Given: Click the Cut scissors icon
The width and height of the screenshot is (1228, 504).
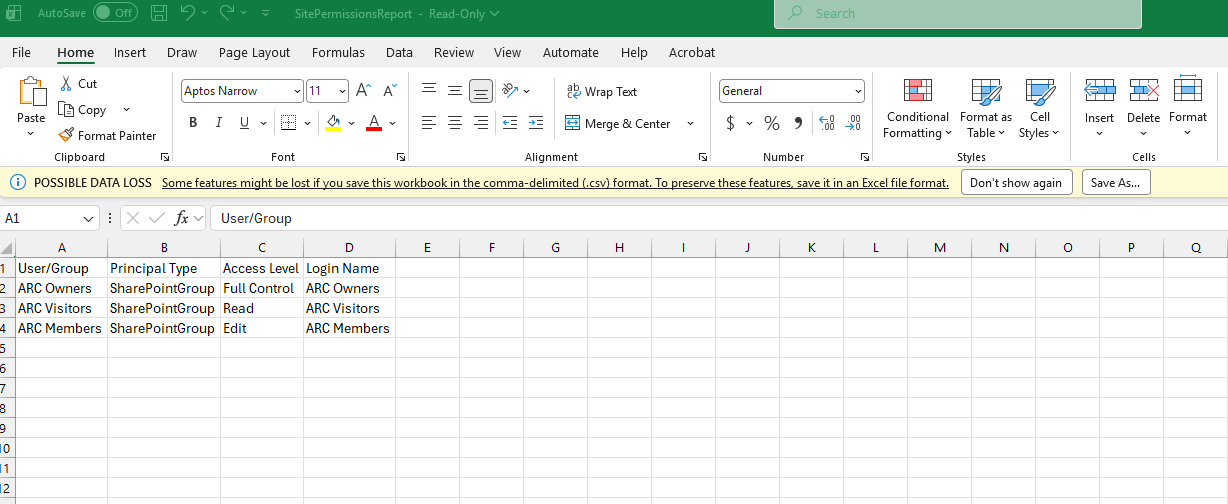Looking at the screenshot, I should (66, 84).
